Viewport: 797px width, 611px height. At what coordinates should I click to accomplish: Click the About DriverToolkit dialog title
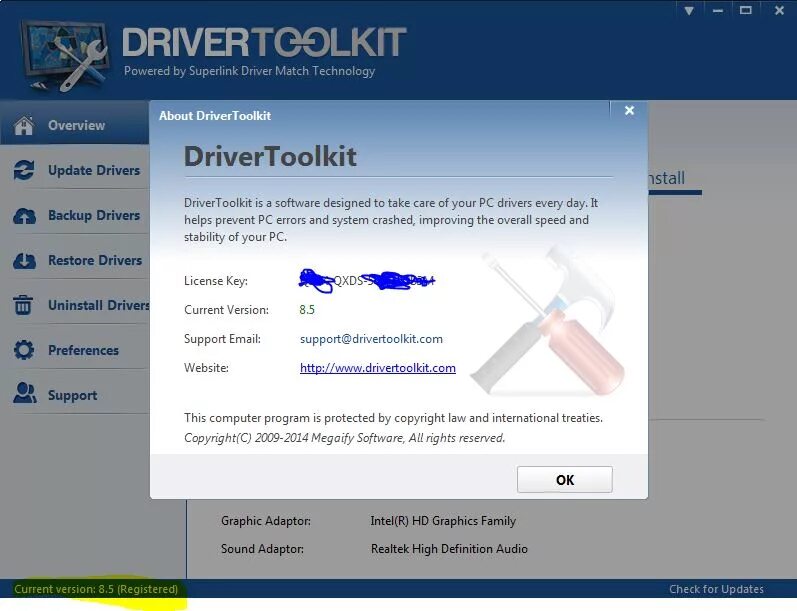pos(215,116)
